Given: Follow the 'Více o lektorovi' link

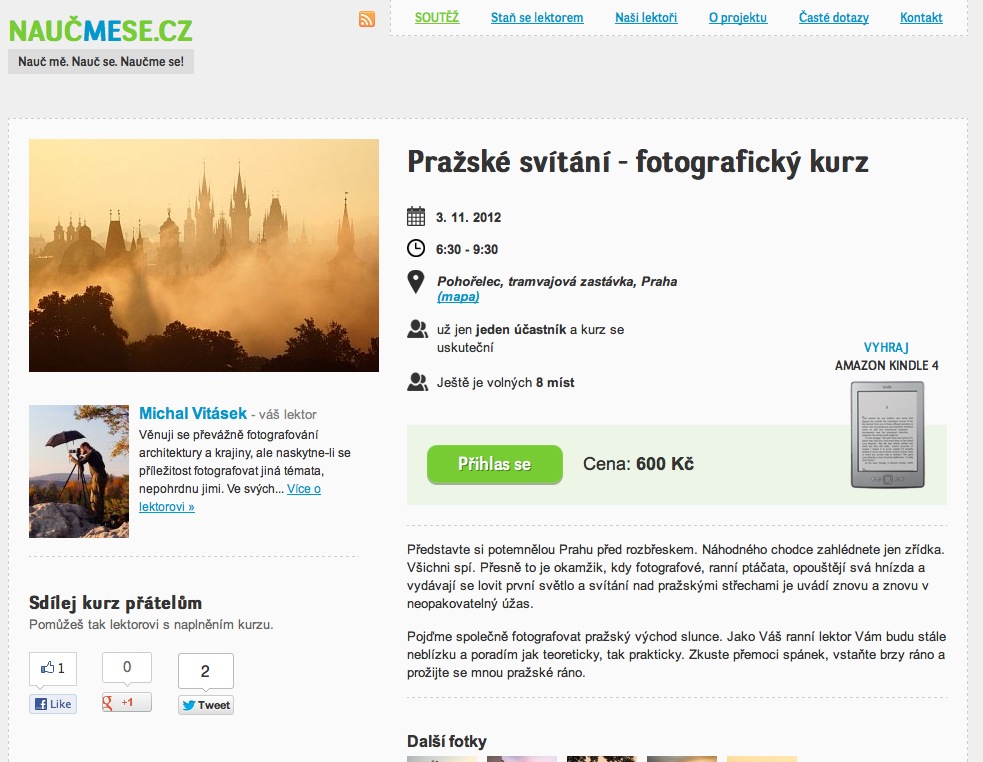Looking at the screenshot, I should (229, 497).
